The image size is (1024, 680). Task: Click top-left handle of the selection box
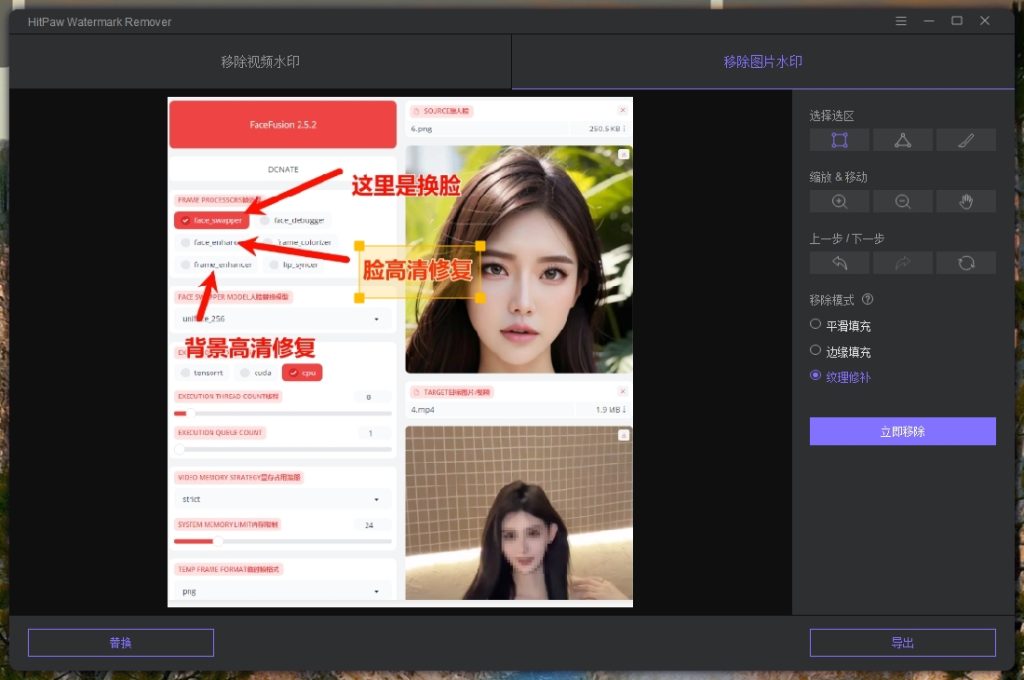(x=359, y=246)
